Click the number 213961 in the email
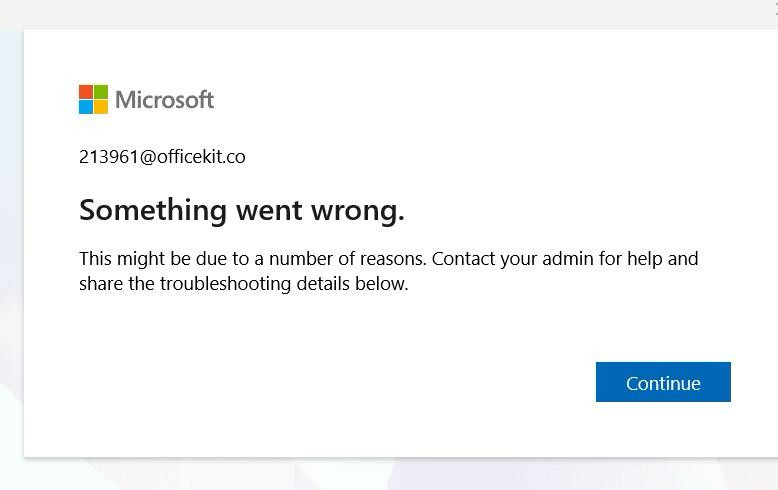Screen dimensions: 778x490 (109, 157)
